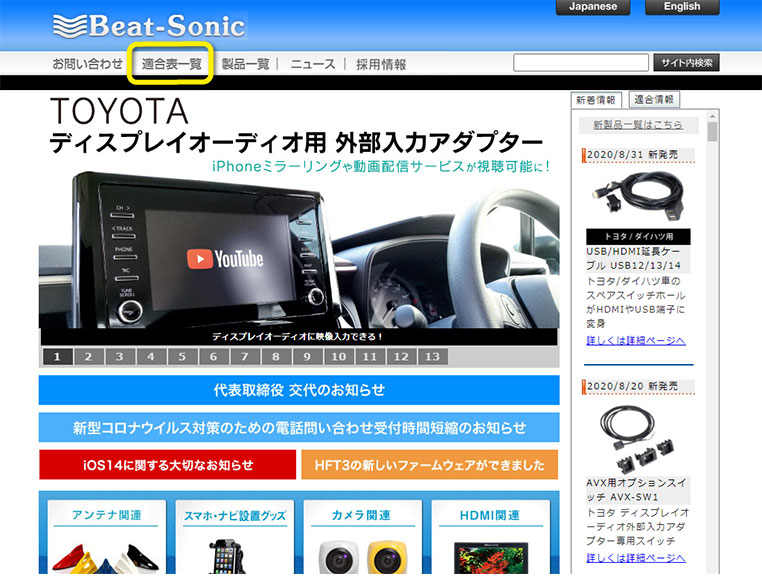Switch to 適合情報 tab
The image size is (762, 584).
click(x=654, y=99)
